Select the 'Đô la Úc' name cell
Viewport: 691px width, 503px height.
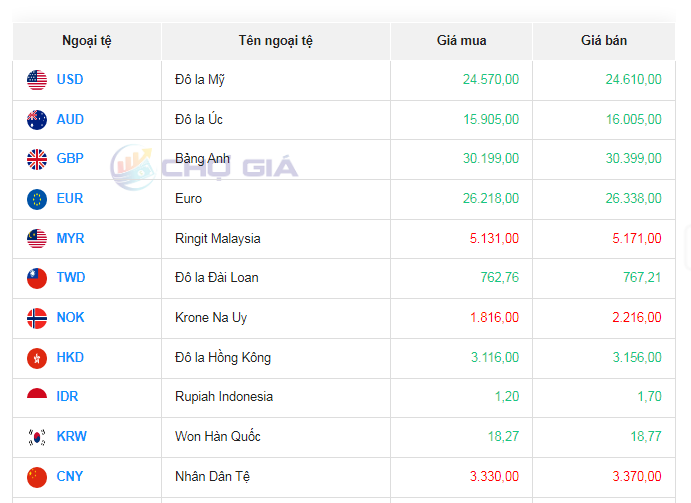(199, 119)
